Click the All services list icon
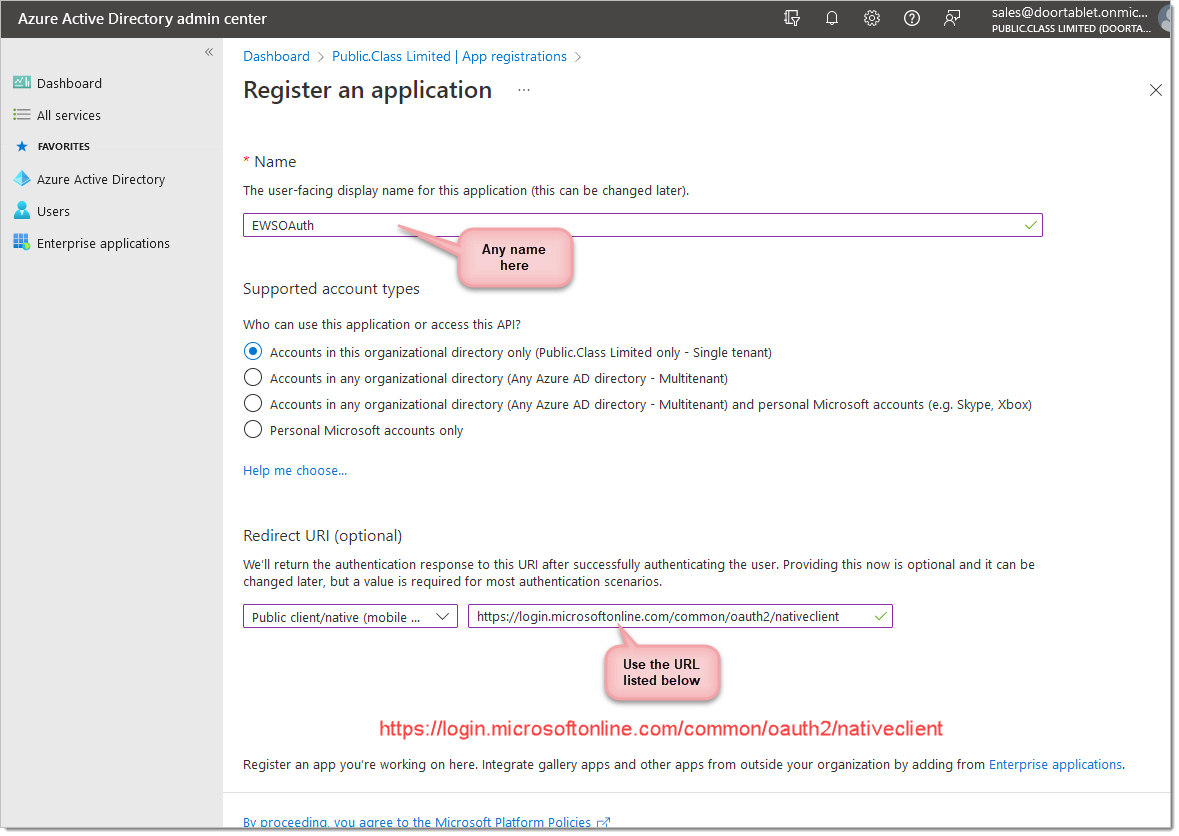 point(22,115)
